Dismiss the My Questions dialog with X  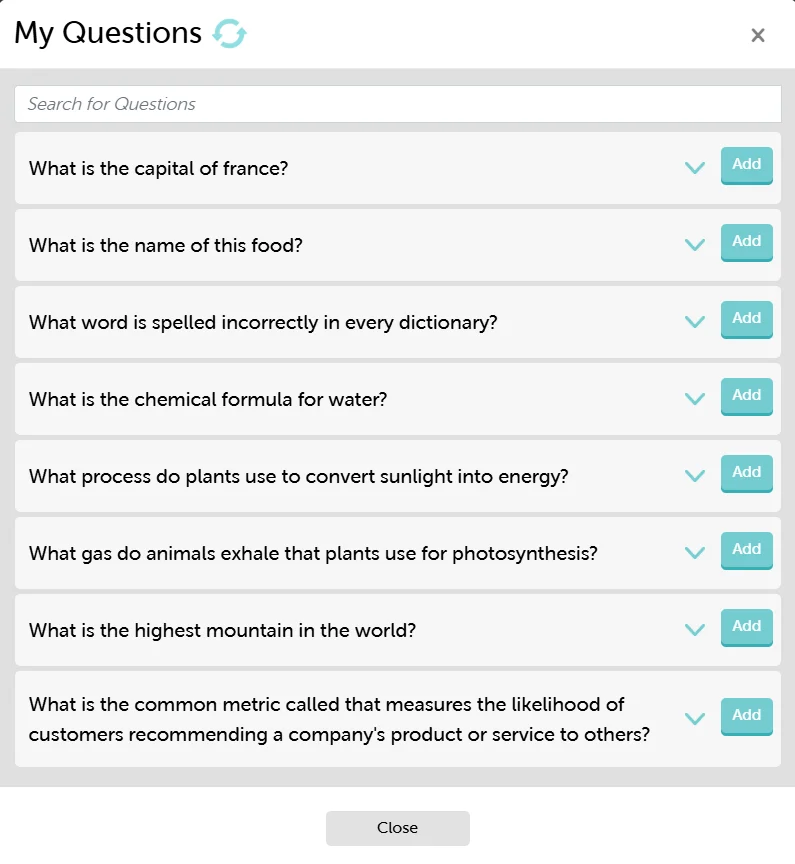pyautogui.click(x=758, y=35)
